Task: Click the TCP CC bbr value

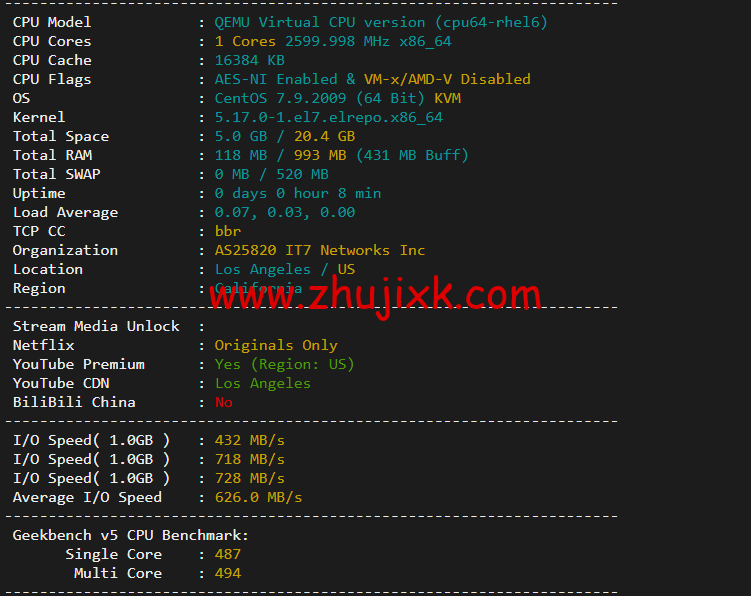Action: tap(228, 231)
